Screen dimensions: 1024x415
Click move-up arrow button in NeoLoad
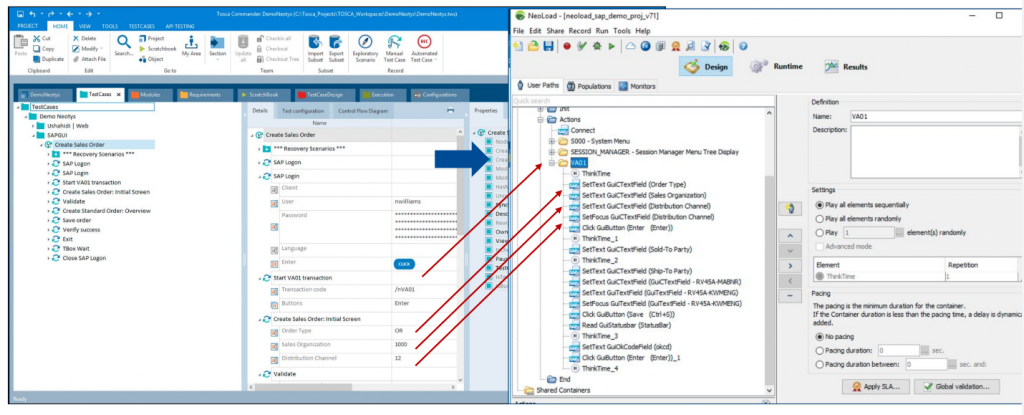791,235
